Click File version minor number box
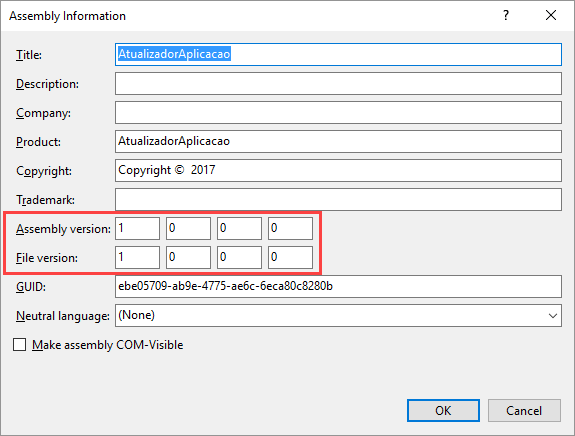Viewport: 575px width, 436px height. 188,257
